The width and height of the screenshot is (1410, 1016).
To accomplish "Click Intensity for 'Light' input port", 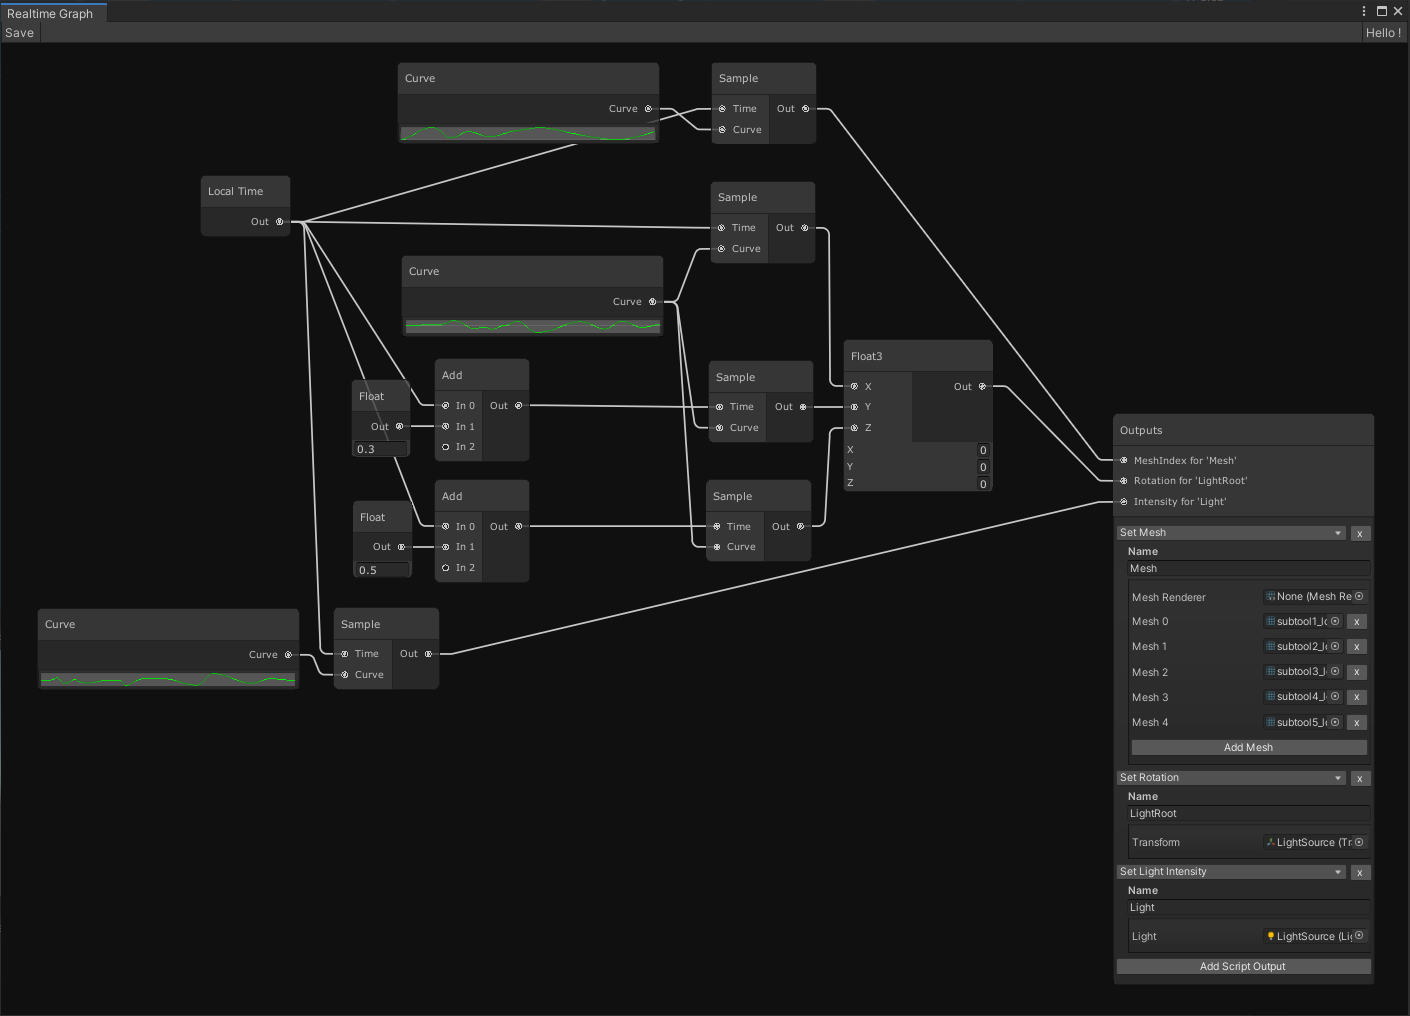I will tap(1123, 502).
